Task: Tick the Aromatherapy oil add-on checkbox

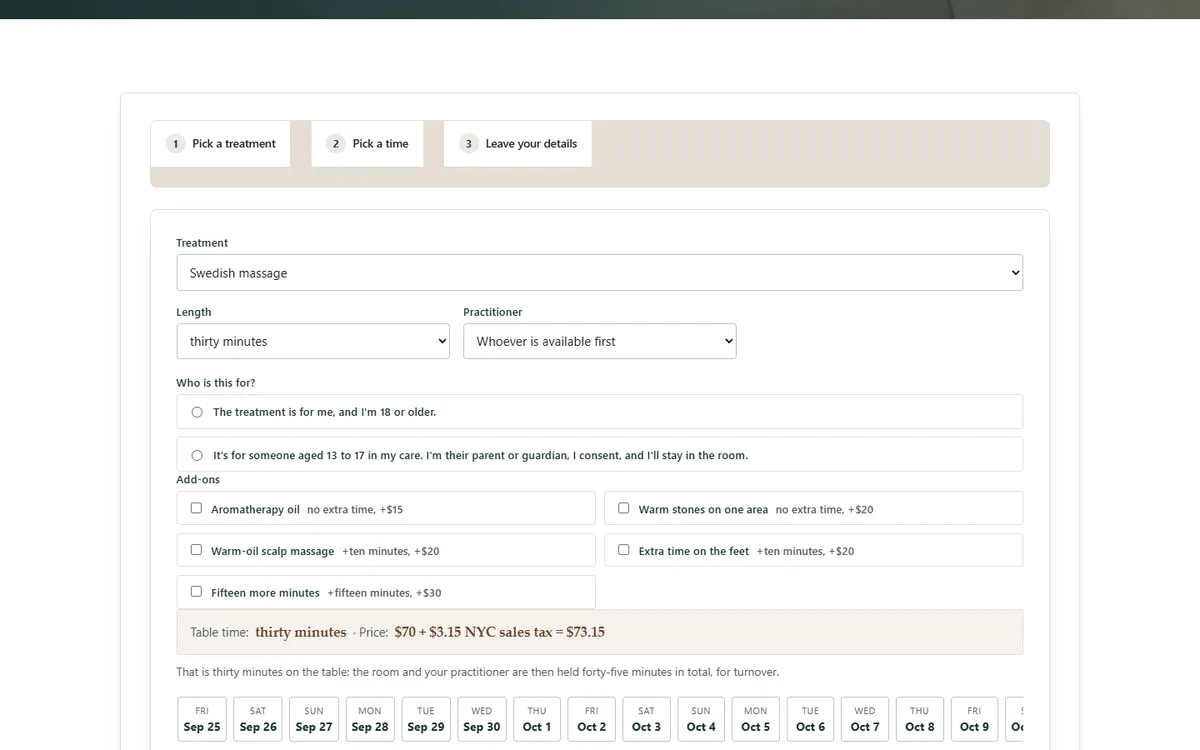Action: 196,508
